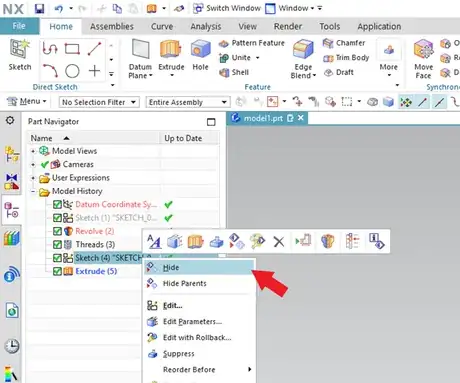
Task: Uncheck the Revolve (2) checkbox
Action: coord(57,231)
